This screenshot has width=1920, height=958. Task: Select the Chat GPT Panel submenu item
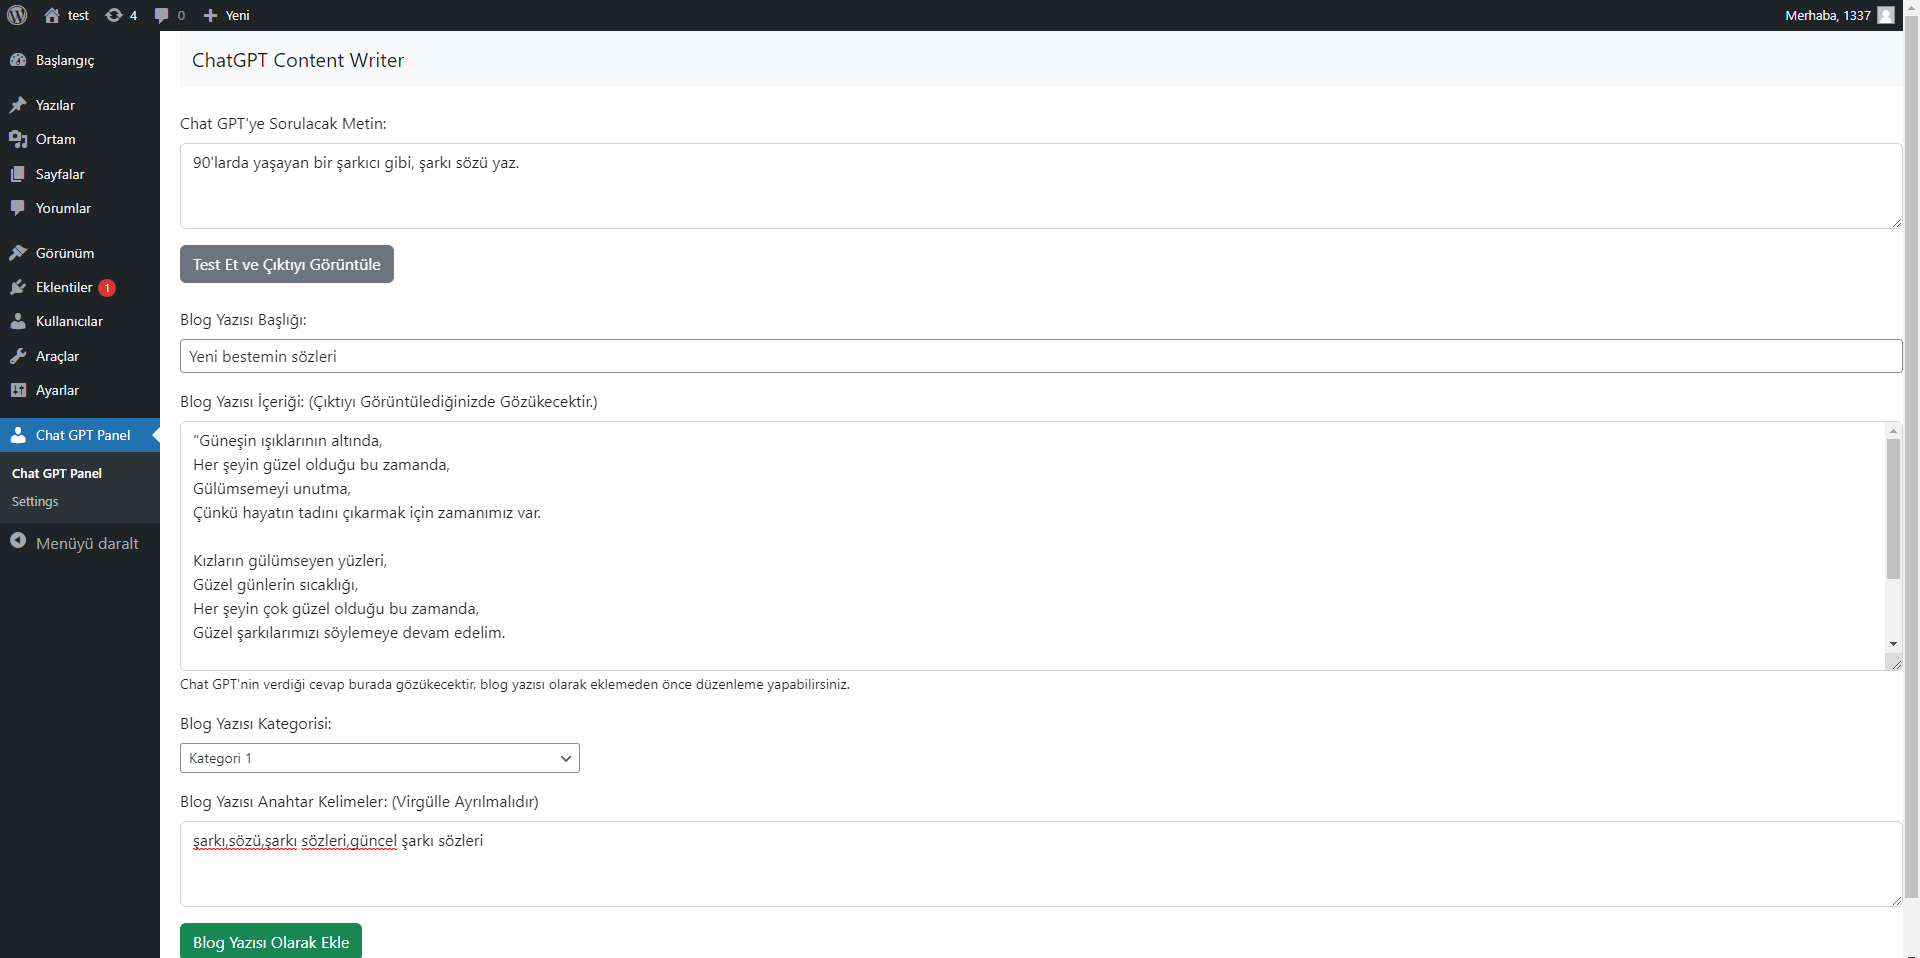click(x=57, y=473)
